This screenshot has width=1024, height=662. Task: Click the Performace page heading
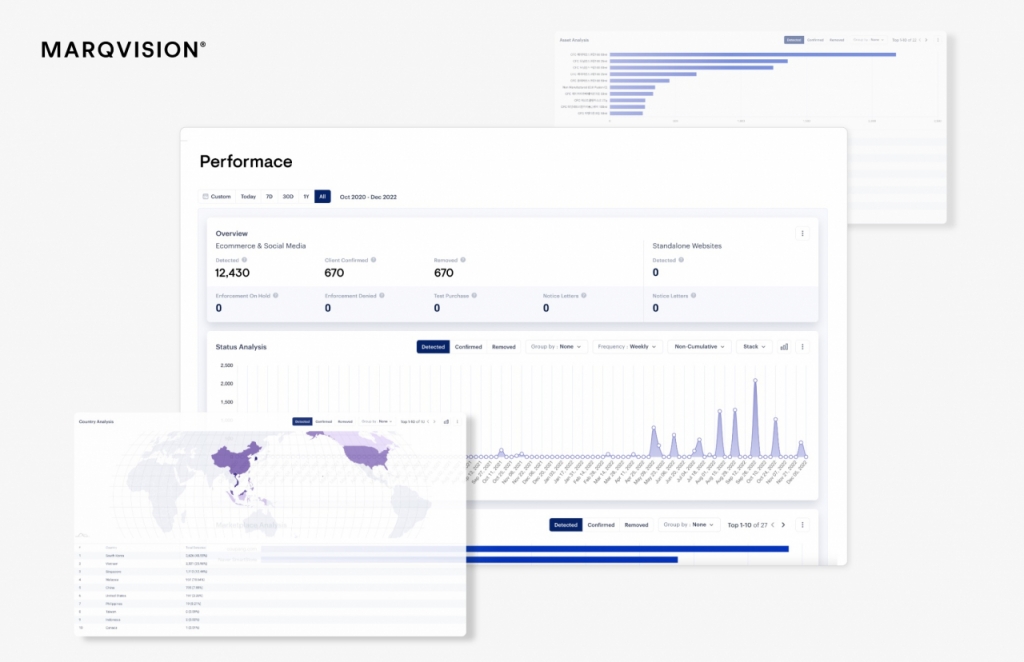click(246, 161)
